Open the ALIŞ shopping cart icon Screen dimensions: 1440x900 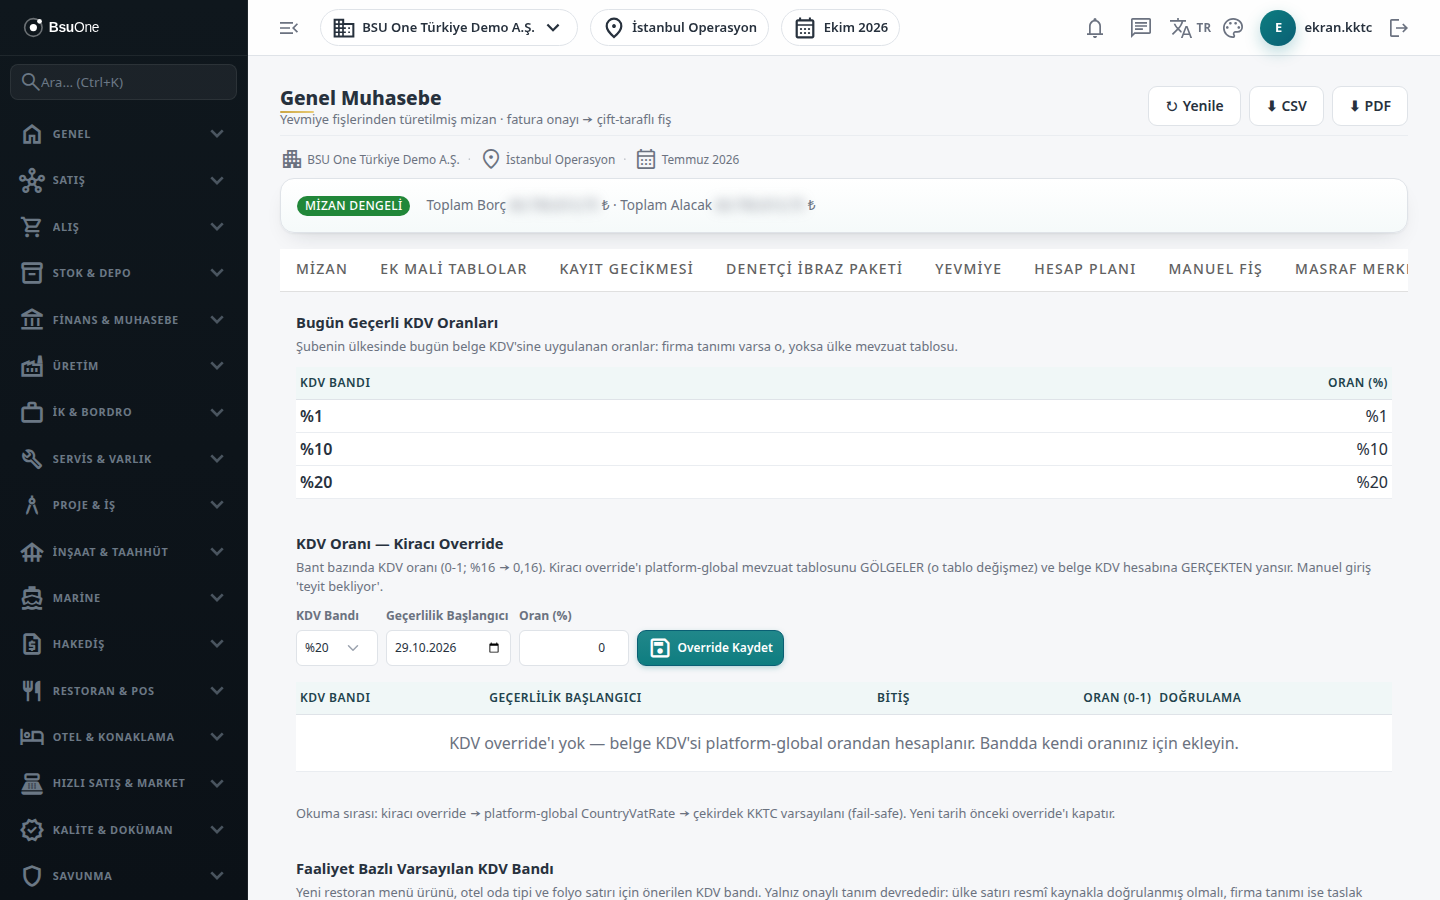[32, 227]
